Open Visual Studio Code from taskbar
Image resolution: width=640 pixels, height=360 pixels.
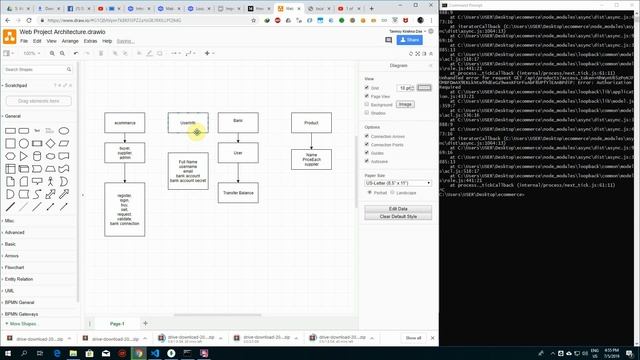tap(155, 353)
